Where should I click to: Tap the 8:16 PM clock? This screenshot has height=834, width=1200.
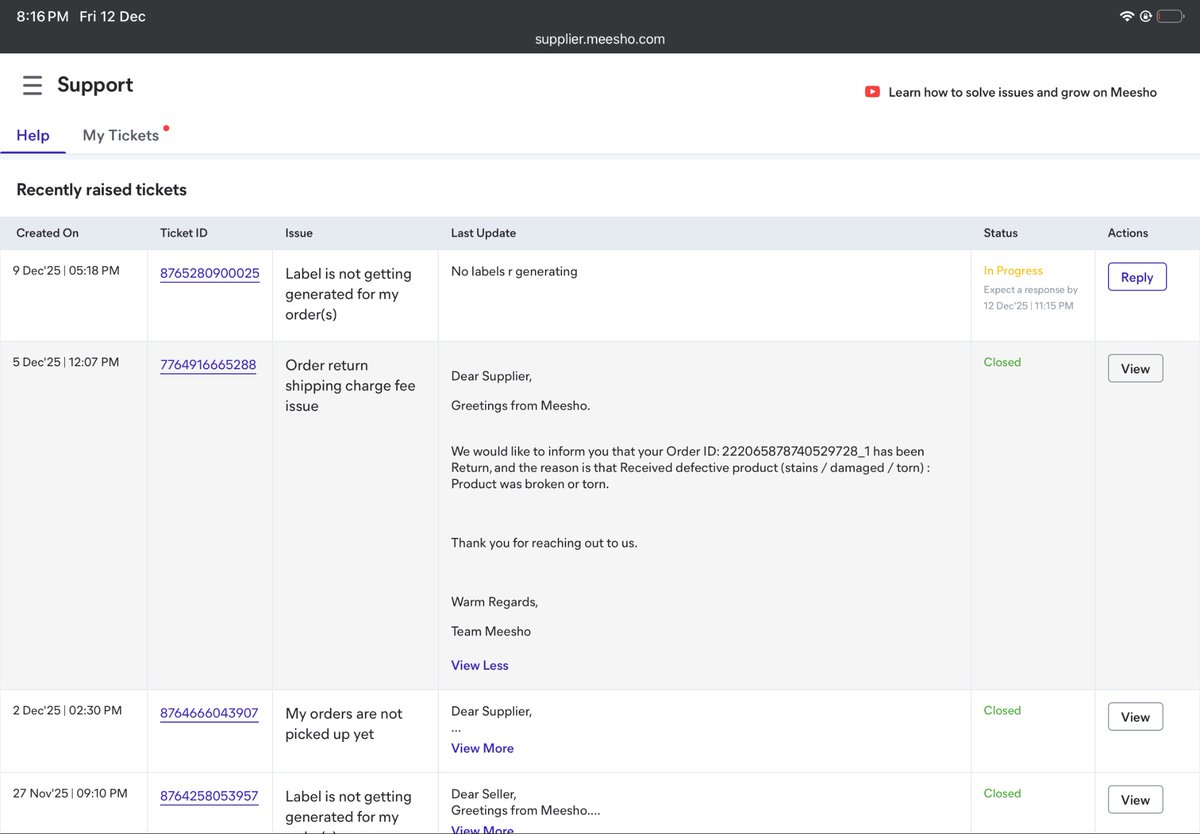point(43,17)
